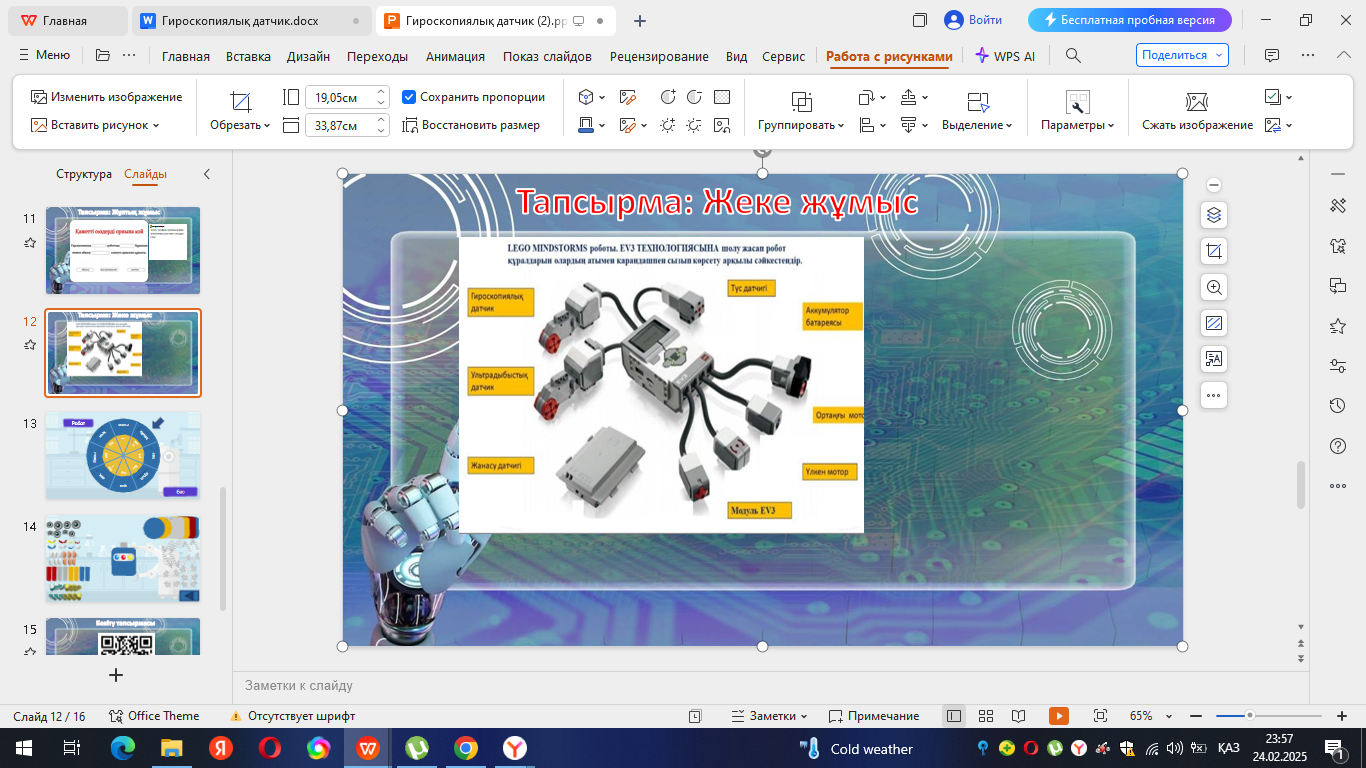Open the history clock icon in right sidebar
The width and height of the screenshot is (1366, 768).
[1338, 406]
